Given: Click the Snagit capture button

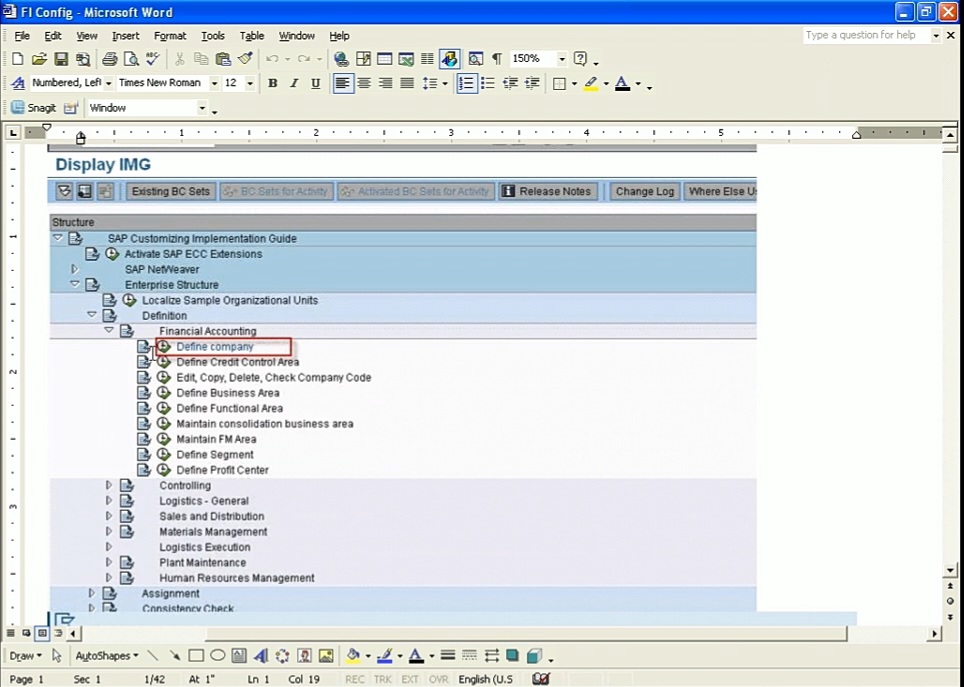Looking at the screenshot, I should (x=34, y=108).
